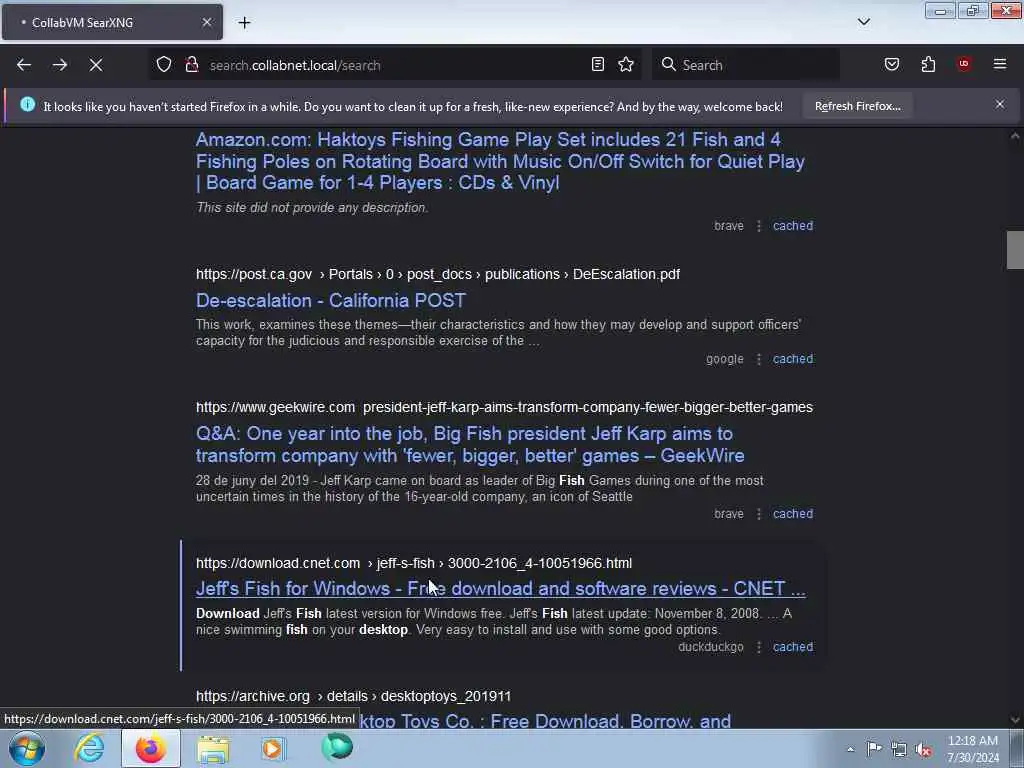This screenshot has height=768, width=1024.
Task: Open the taskbar clock showing 12:18 AM
Action: (973, 749)
